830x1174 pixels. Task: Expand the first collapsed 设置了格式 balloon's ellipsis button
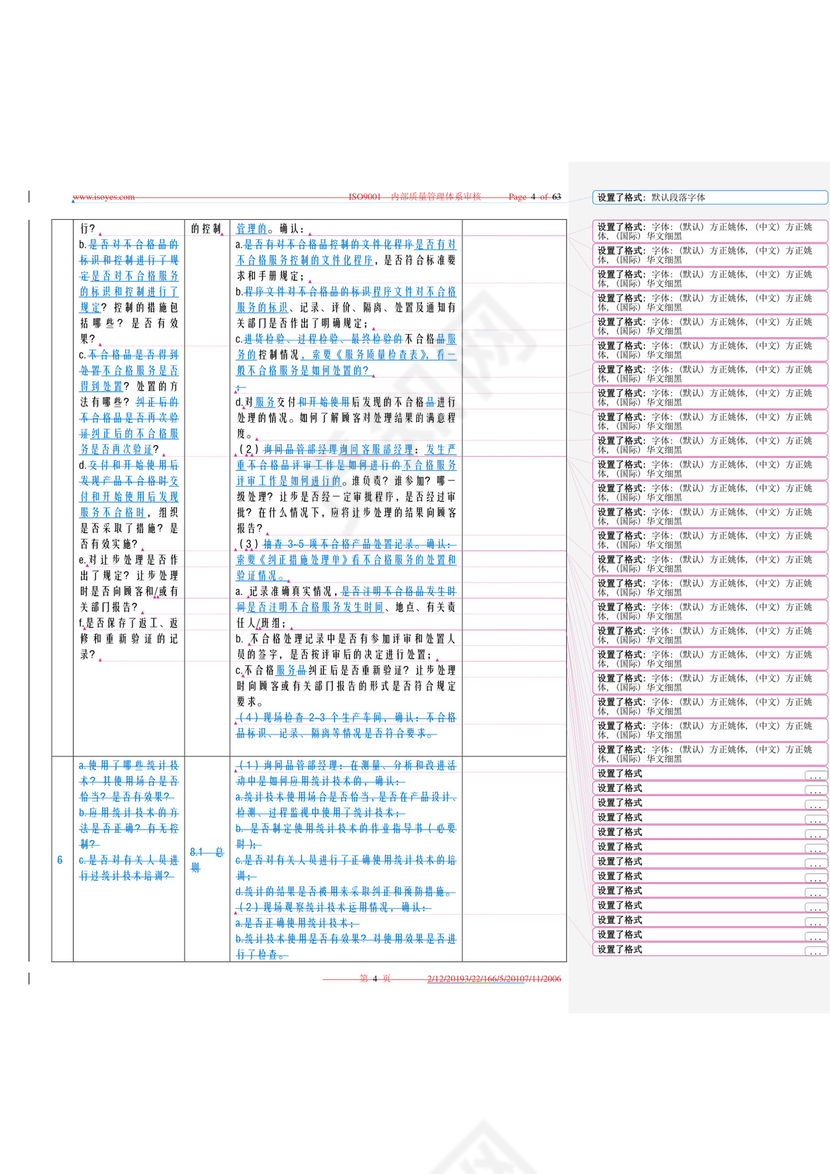[816, 775]
